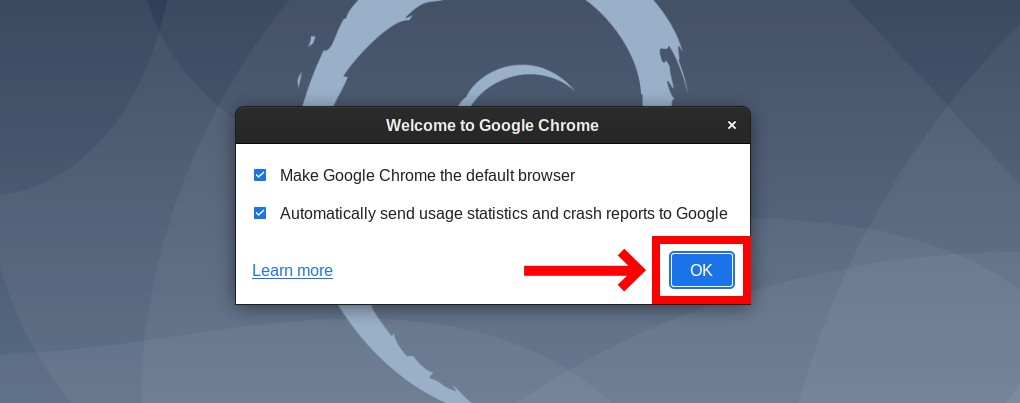1020x403 pixels.
Task: Close the Welcome to Google Chrome dialog
Action: (732, 125)
